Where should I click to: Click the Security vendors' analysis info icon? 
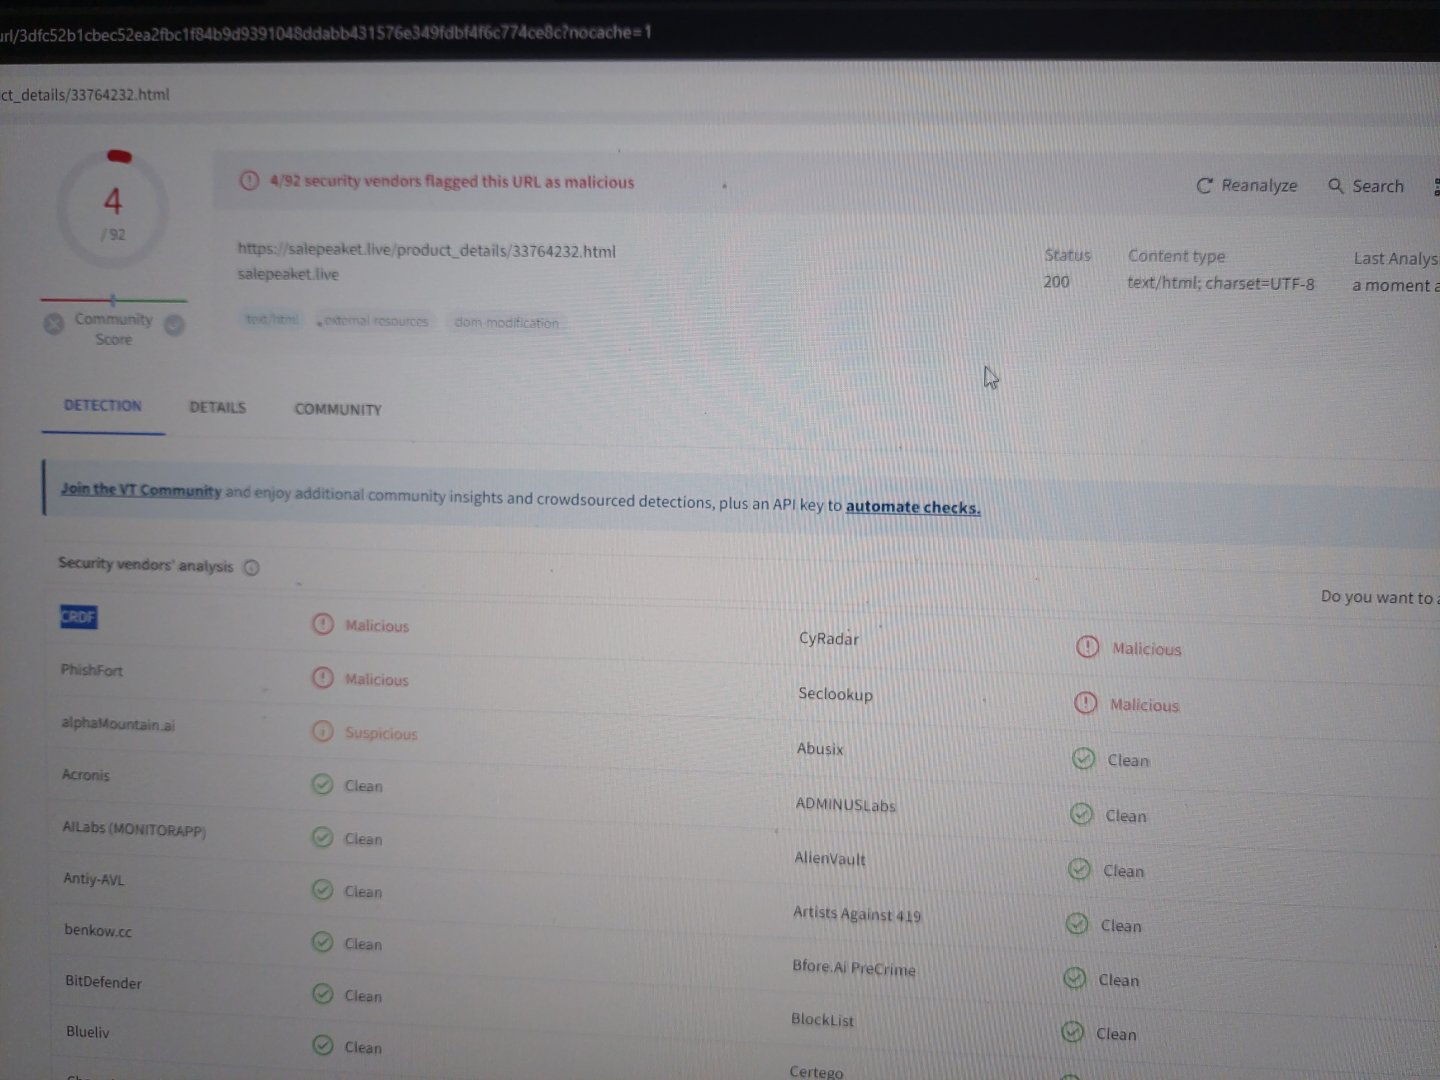point(251,567)
